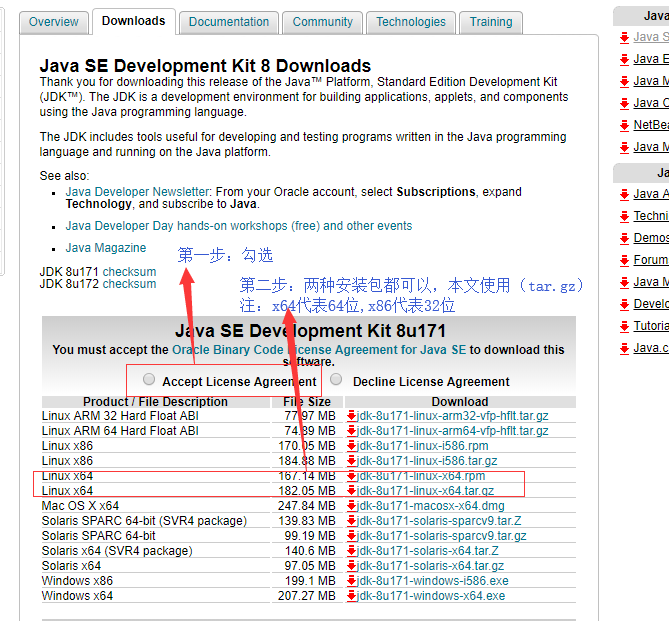
Task: Click download arrow icon for windows-x64.exe
Action: 352,596
